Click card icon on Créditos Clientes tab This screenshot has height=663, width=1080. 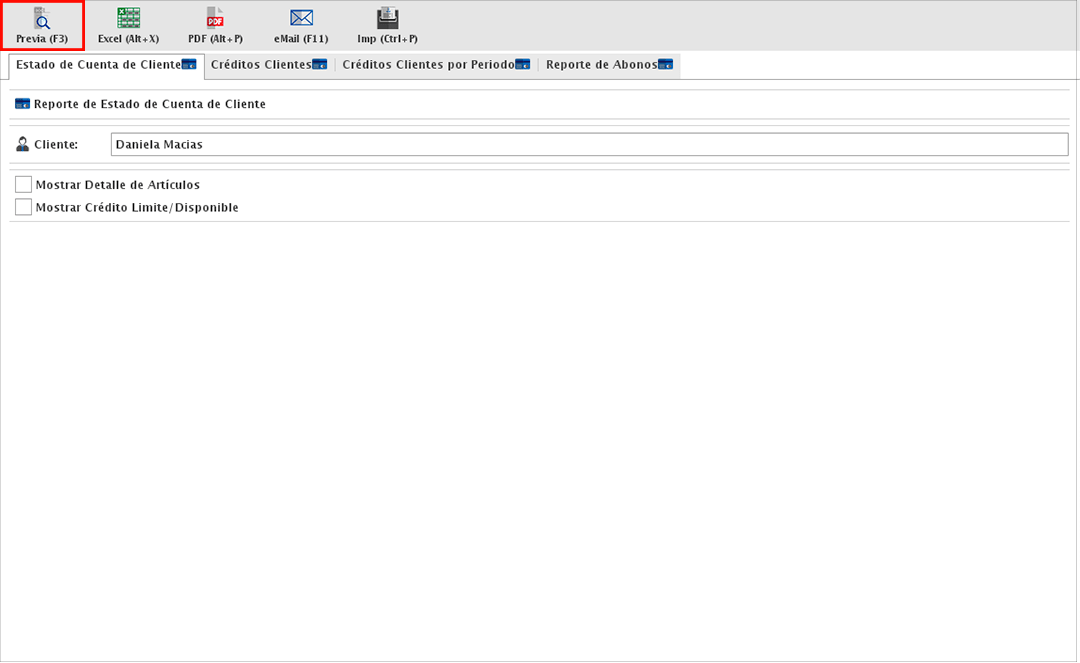319,65
